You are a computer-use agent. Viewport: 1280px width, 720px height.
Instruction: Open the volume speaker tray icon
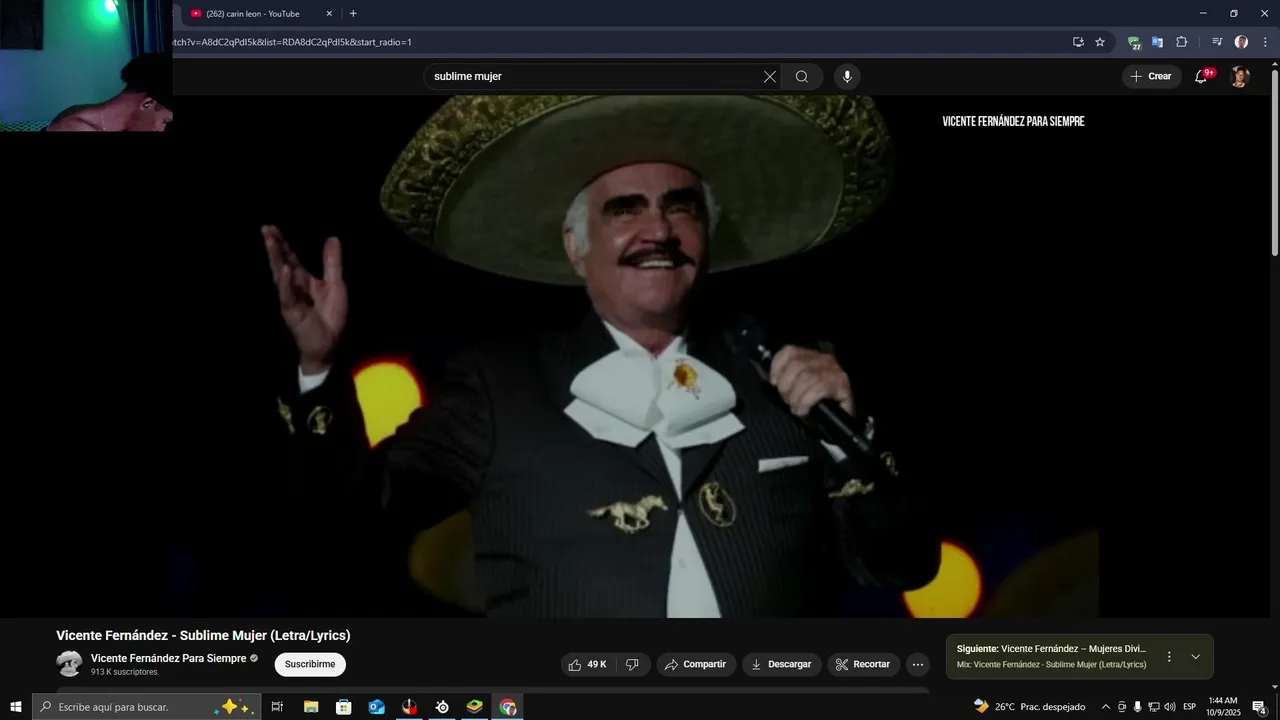[x=1170, y=707]
